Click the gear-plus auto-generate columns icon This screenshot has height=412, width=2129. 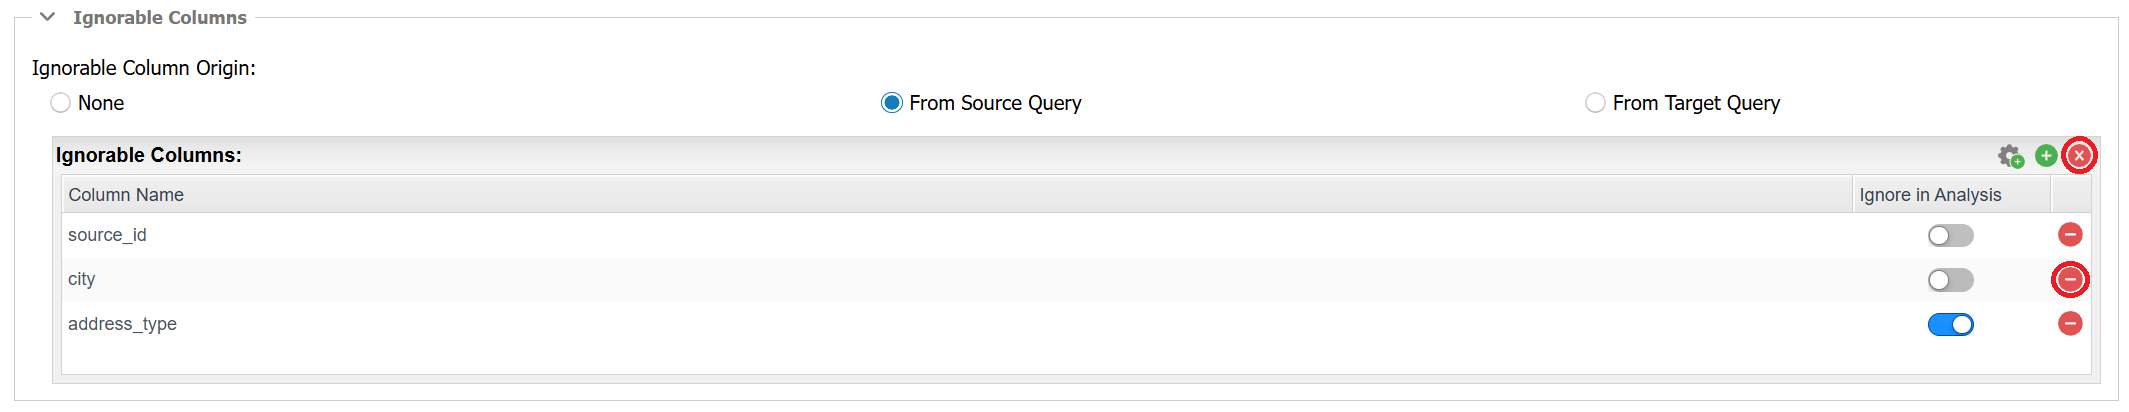(x=2010, y=156)
